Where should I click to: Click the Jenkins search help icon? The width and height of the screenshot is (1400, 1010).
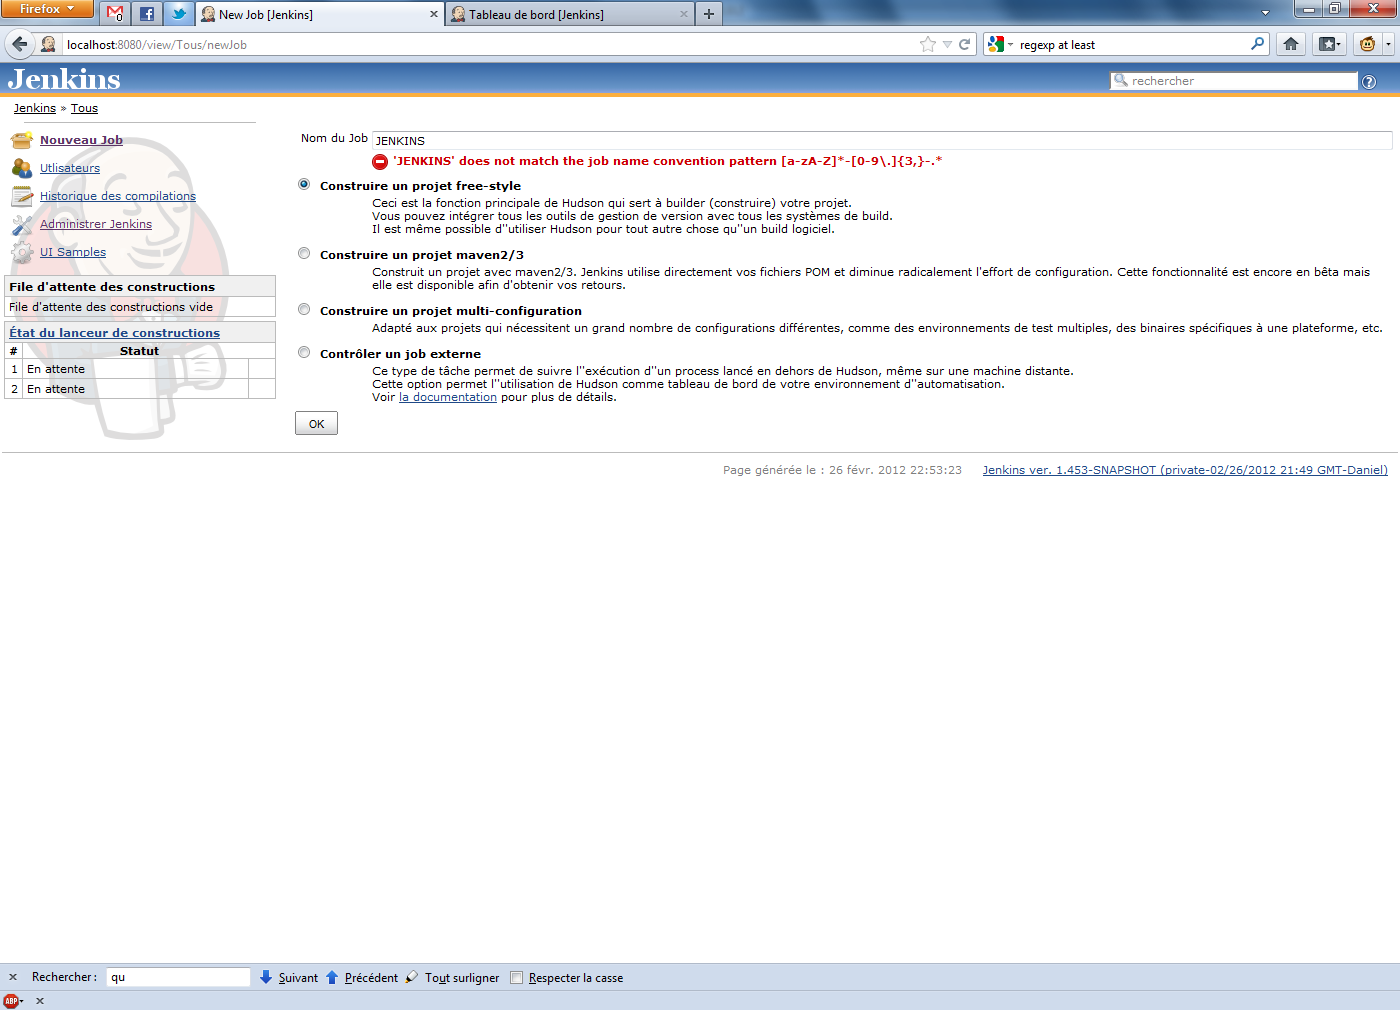1369,82
